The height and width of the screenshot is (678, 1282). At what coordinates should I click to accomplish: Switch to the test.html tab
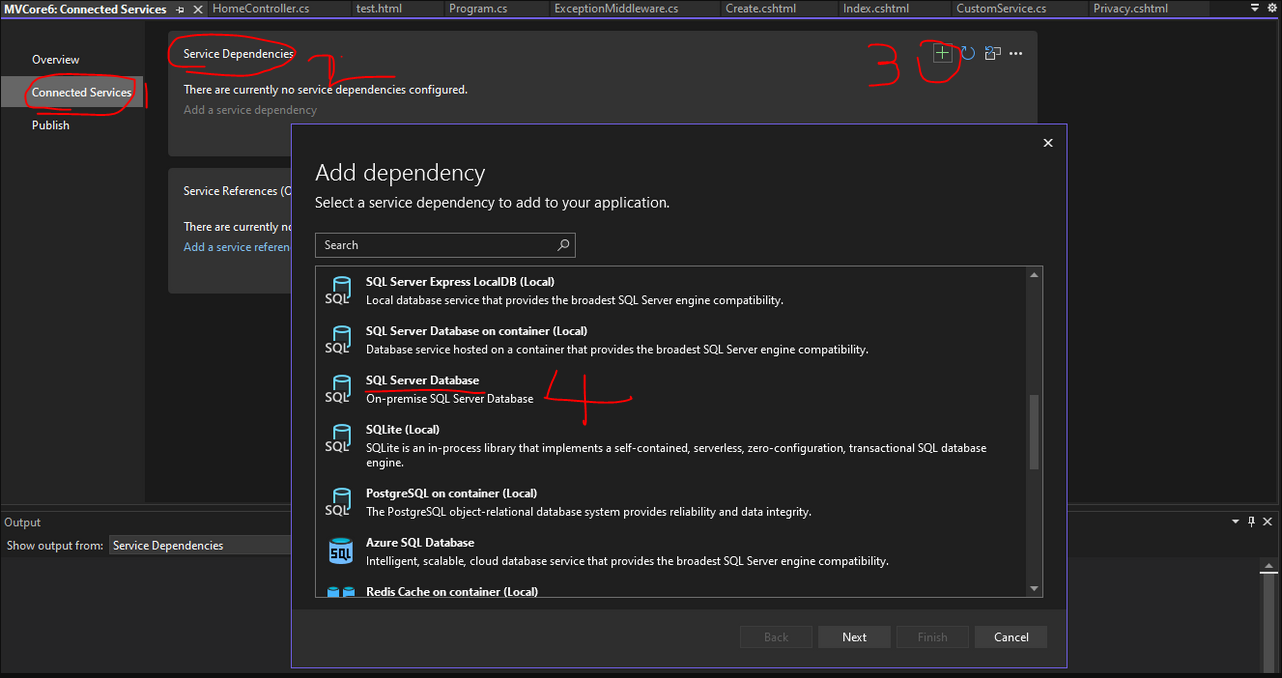(x=379, y=8)
